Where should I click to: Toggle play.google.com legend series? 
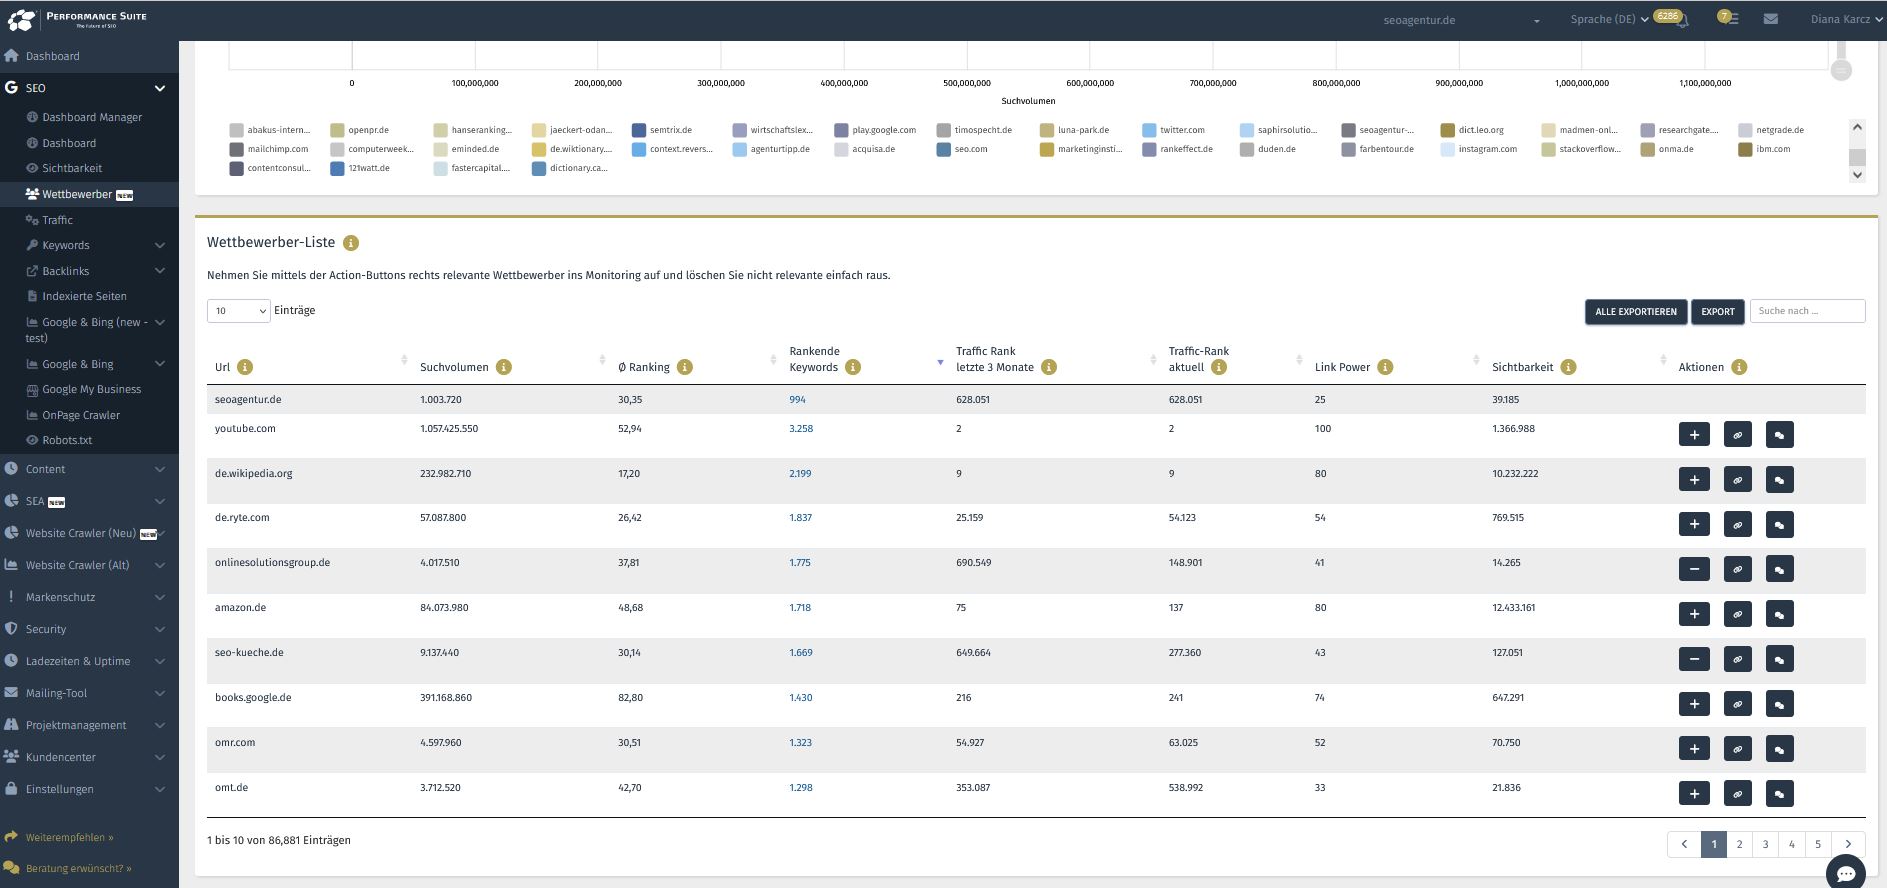876,130
